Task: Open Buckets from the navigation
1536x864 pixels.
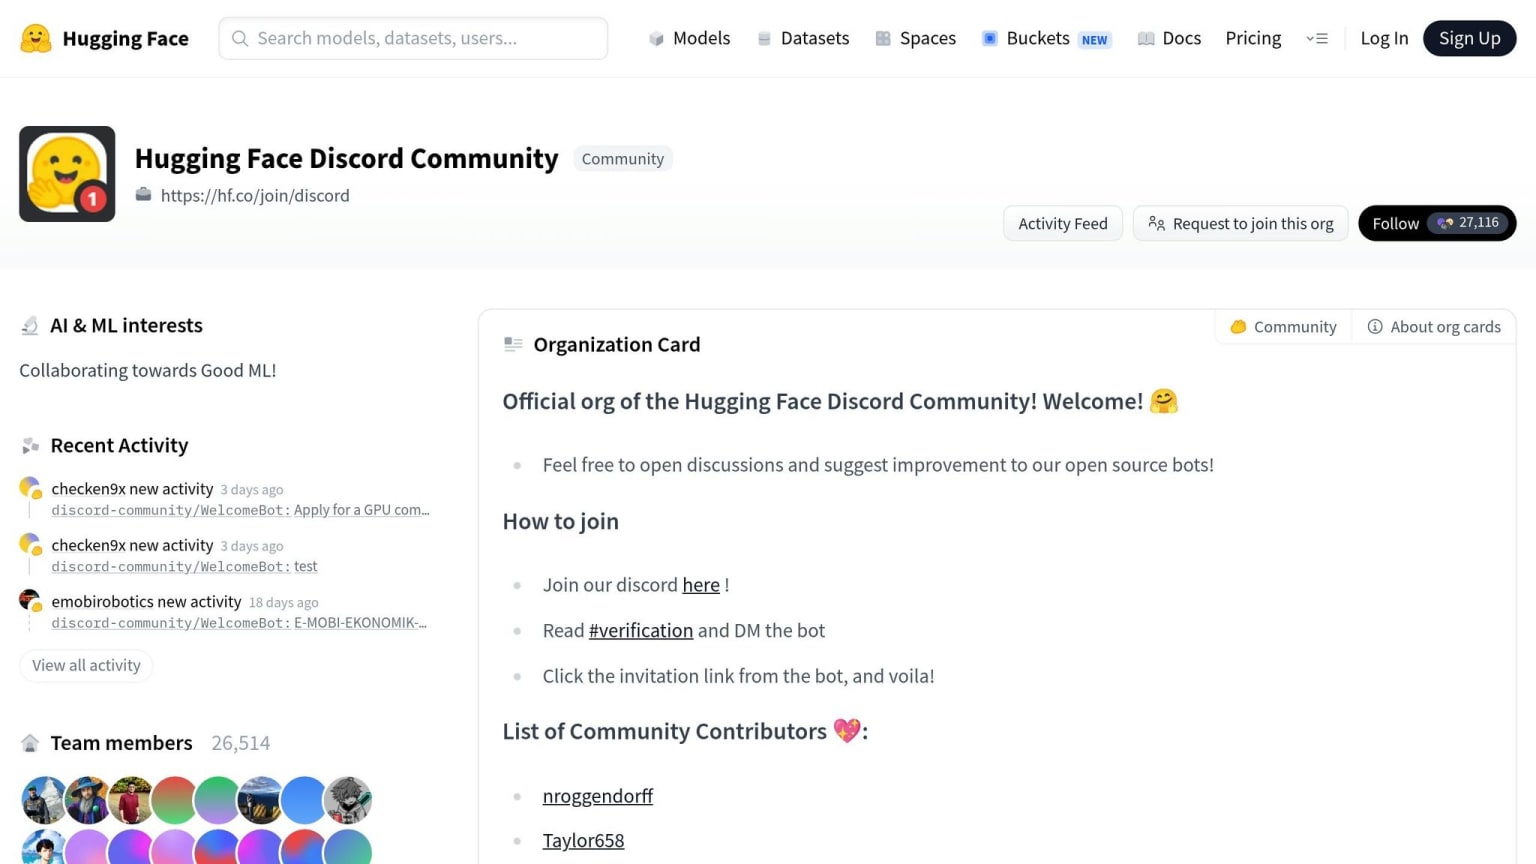Action: [x=1046, y=38]
